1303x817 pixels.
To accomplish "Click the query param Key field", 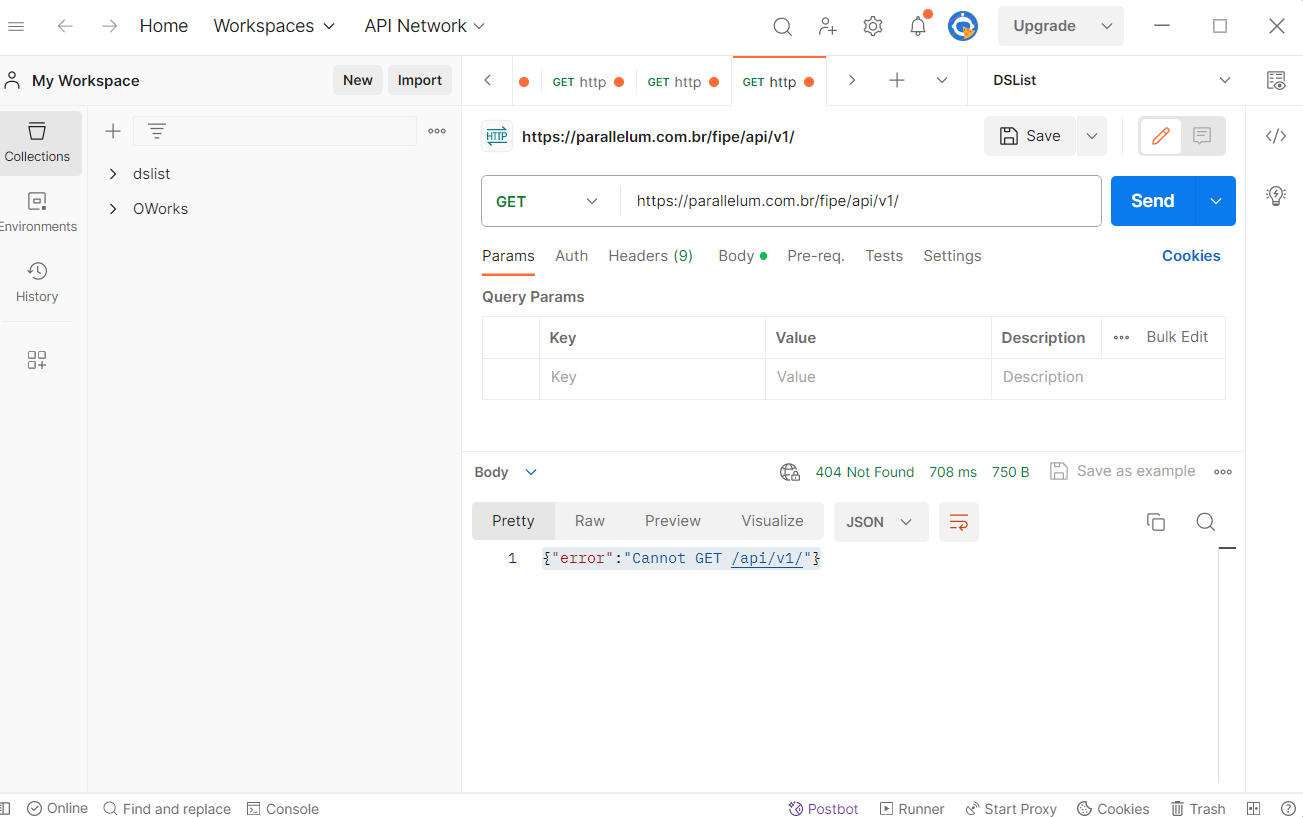I will (x=652, y=378).
